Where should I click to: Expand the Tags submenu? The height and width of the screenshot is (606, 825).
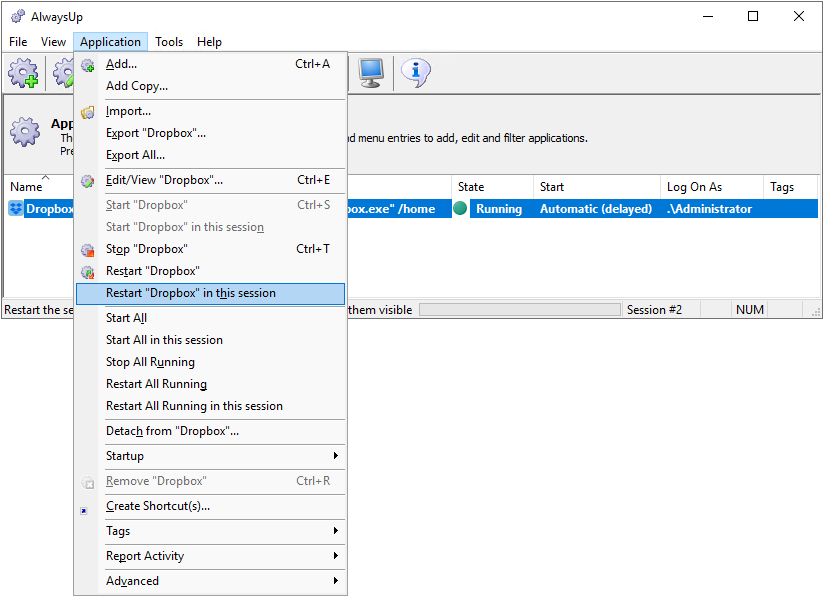coord(210,531)
